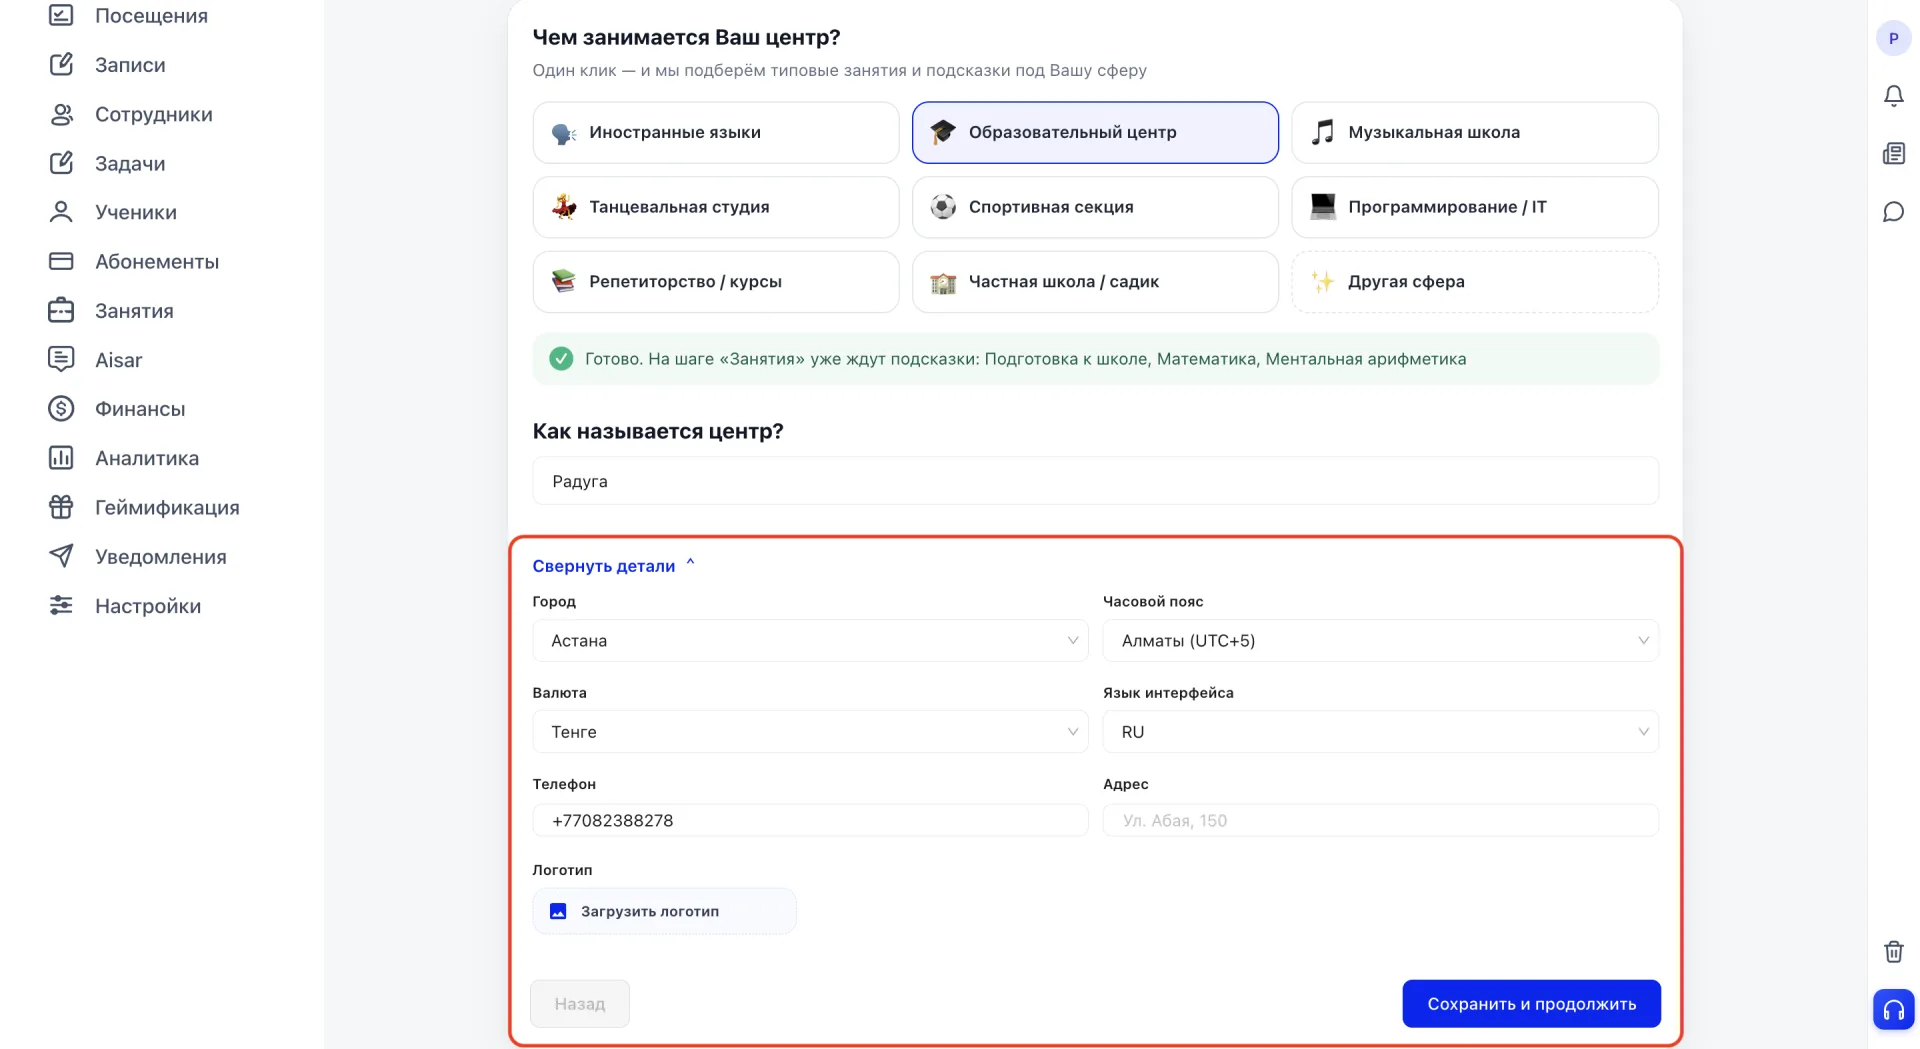Click the Сотрудники people icon
Image resolution: width=1920 pixels, height=1049 pixels.
(x=61, y=114)
